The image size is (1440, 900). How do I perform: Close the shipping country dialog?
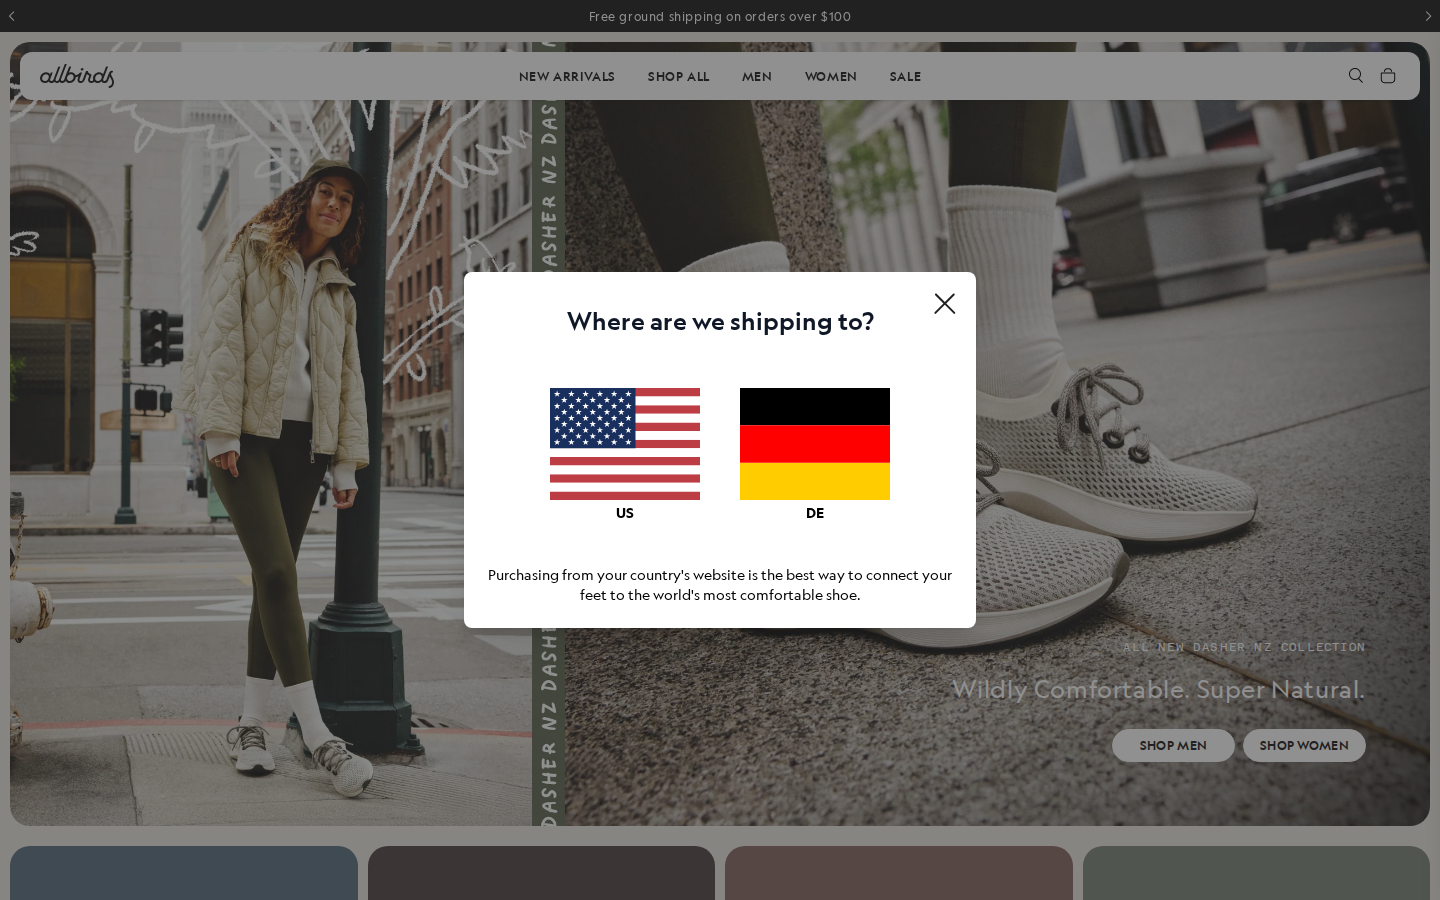coord(944,304)
